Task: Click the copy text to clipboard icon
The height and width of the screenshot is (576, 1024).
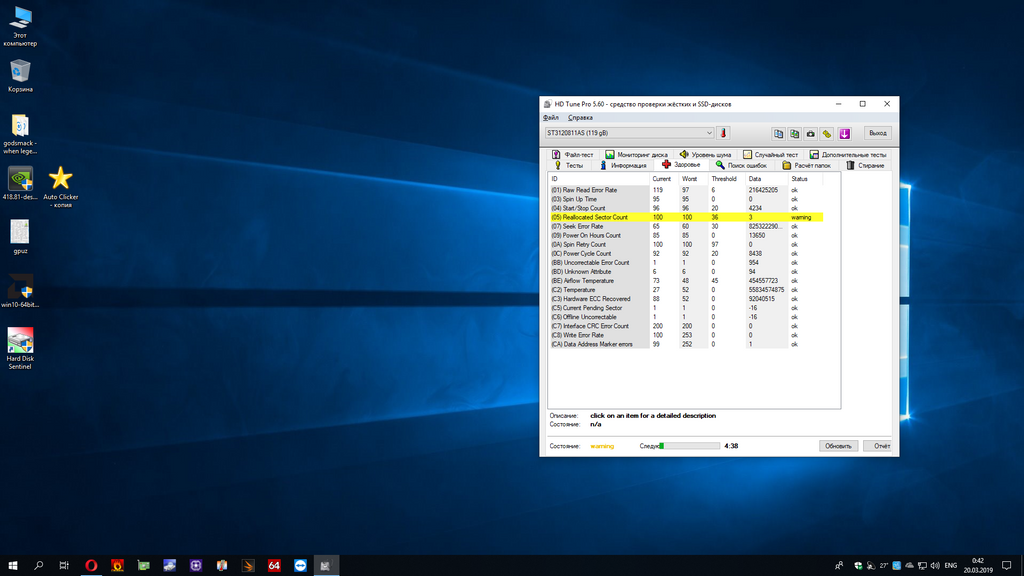Action: 778,133
